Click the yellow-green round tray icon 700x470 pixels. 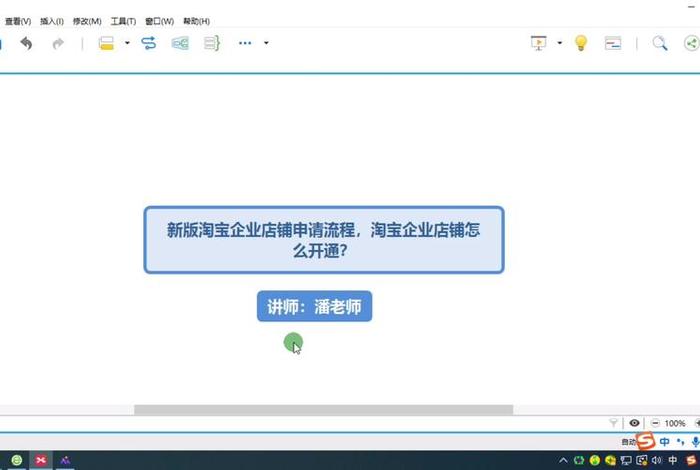pyautogui.click(x=595, y=460)
